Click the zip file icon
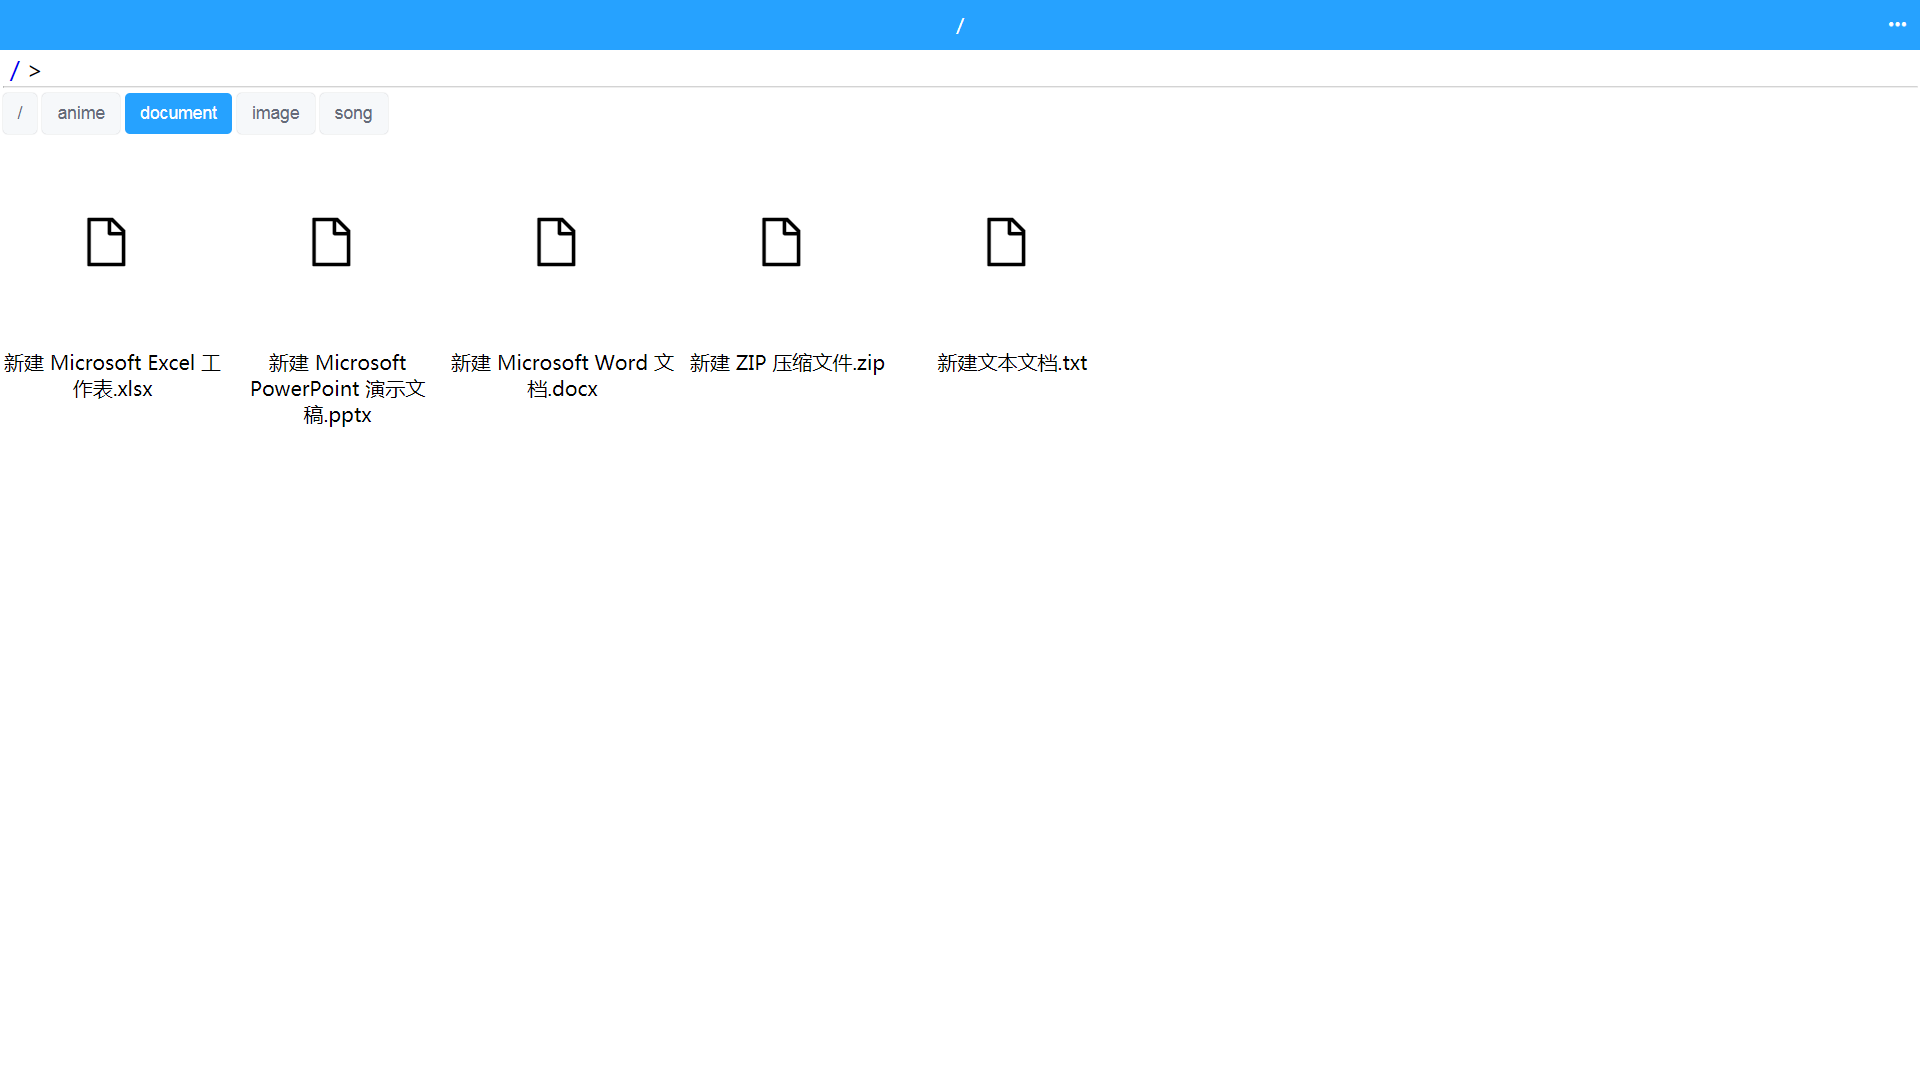 point(781,242)
